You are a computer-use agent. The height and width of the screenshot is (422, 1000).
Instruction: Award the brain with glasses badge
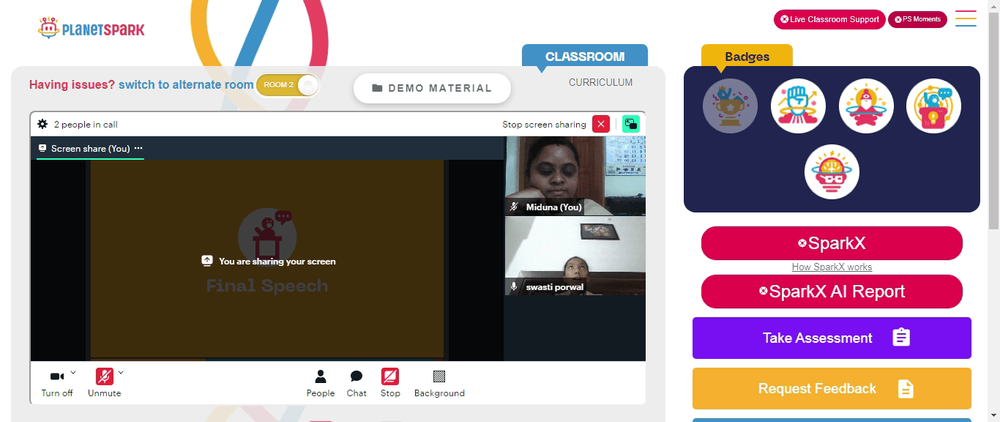coord(832,171)
